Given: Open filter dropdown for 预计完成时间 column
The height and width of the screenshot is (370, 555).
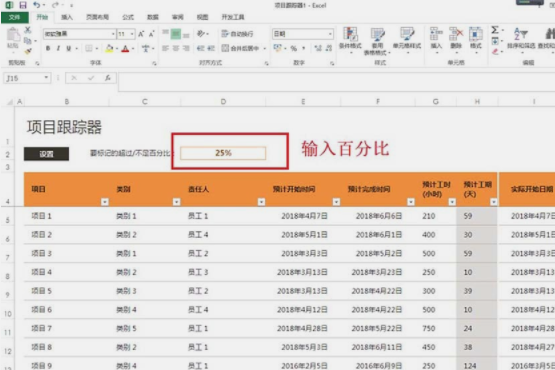Looking at the screenshot, I should click(411, 202).
